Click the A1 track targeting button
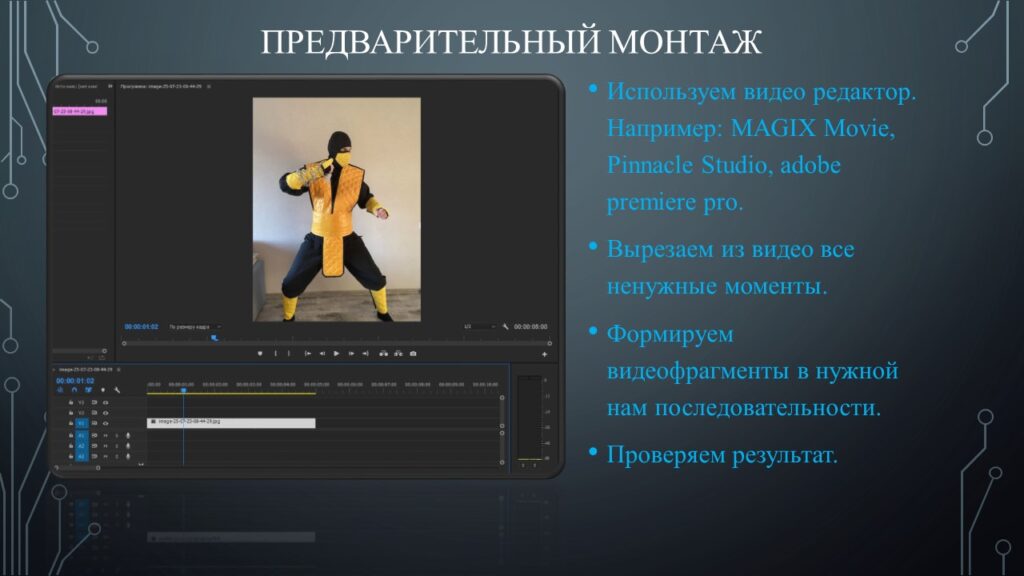1024x576 pixels. click(82, 435)
